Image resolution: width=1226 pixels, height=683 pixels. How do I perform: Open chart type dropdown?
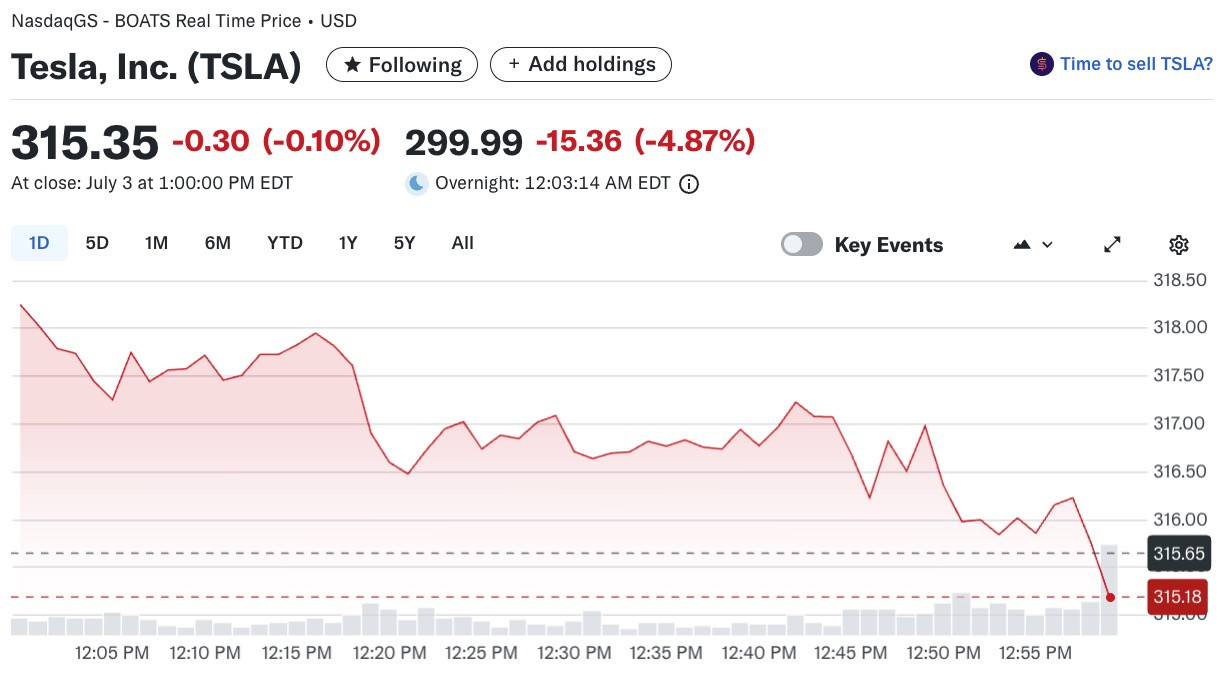click(1033, 245)
